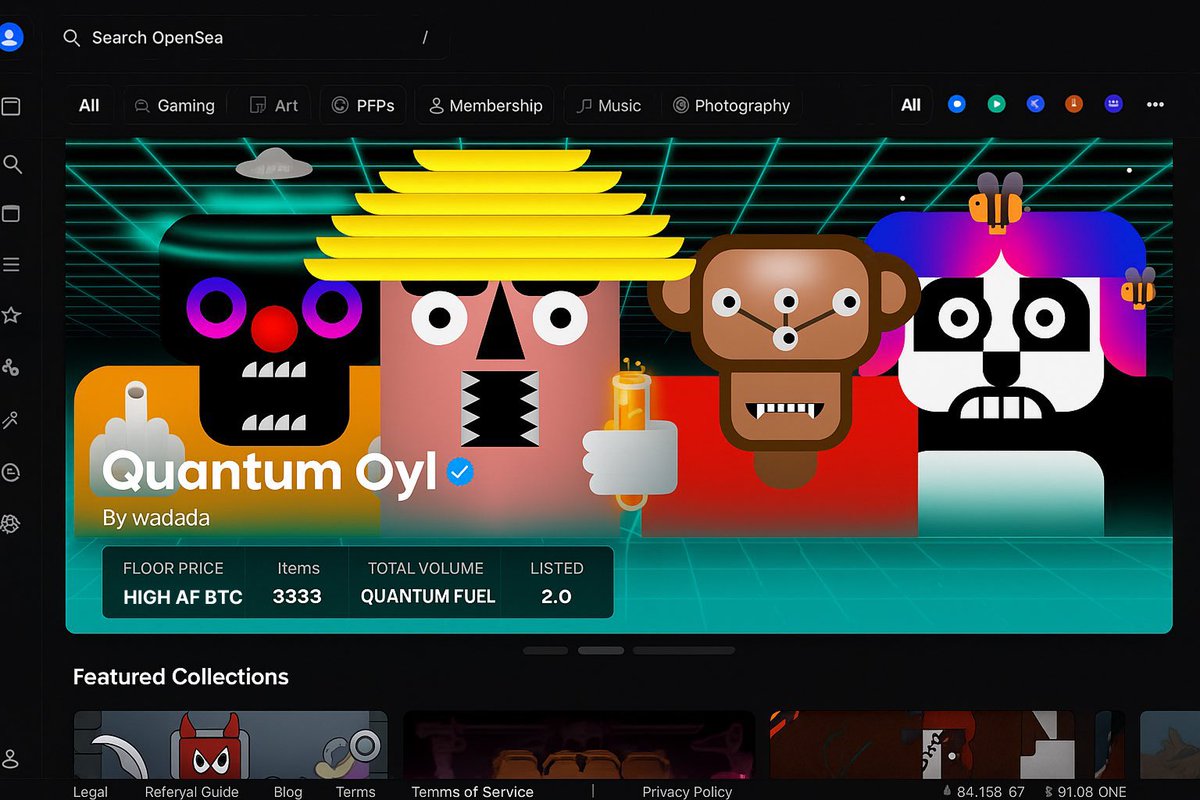Open the blue profile avatar at top left

(10, 38)
